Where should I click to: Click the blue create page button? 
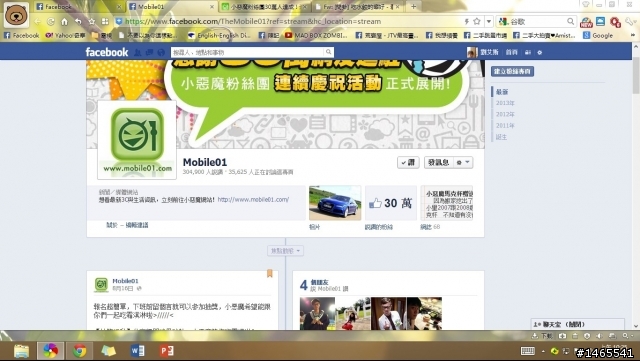tap(512, 71)
